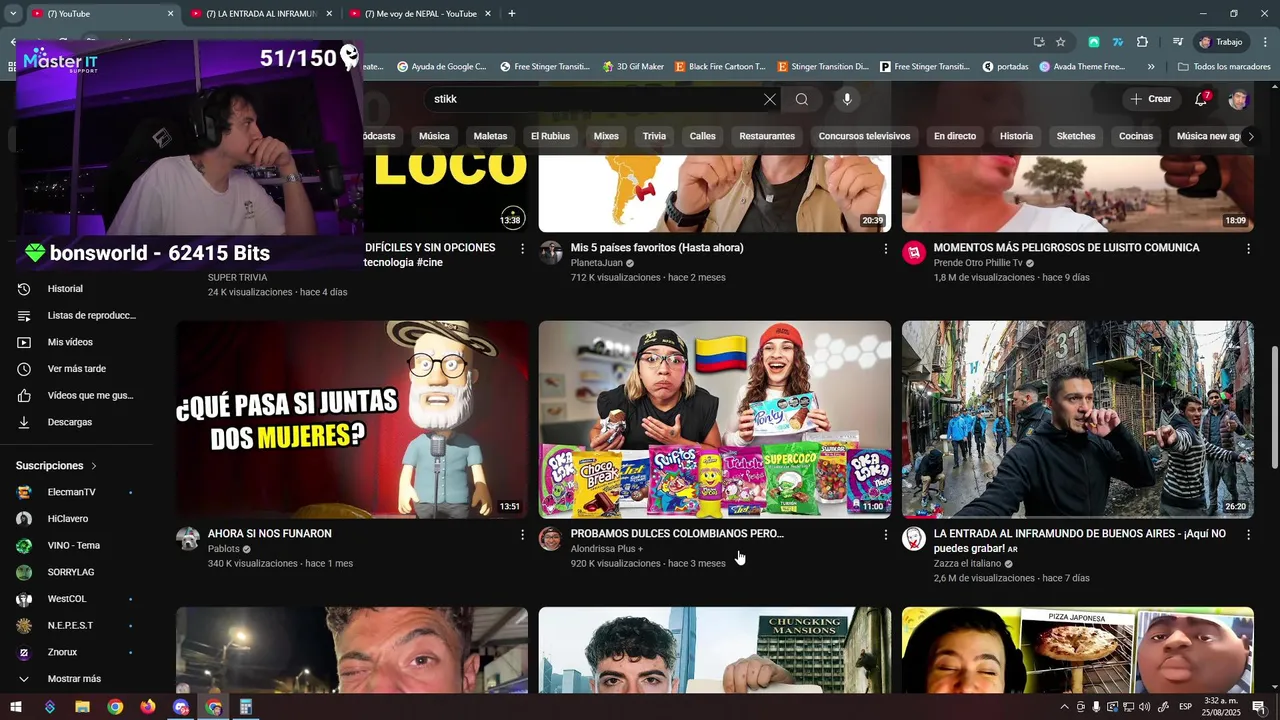Select the Restaurantes filter chip
The image size is (1280, 720).
pos(767,136)
